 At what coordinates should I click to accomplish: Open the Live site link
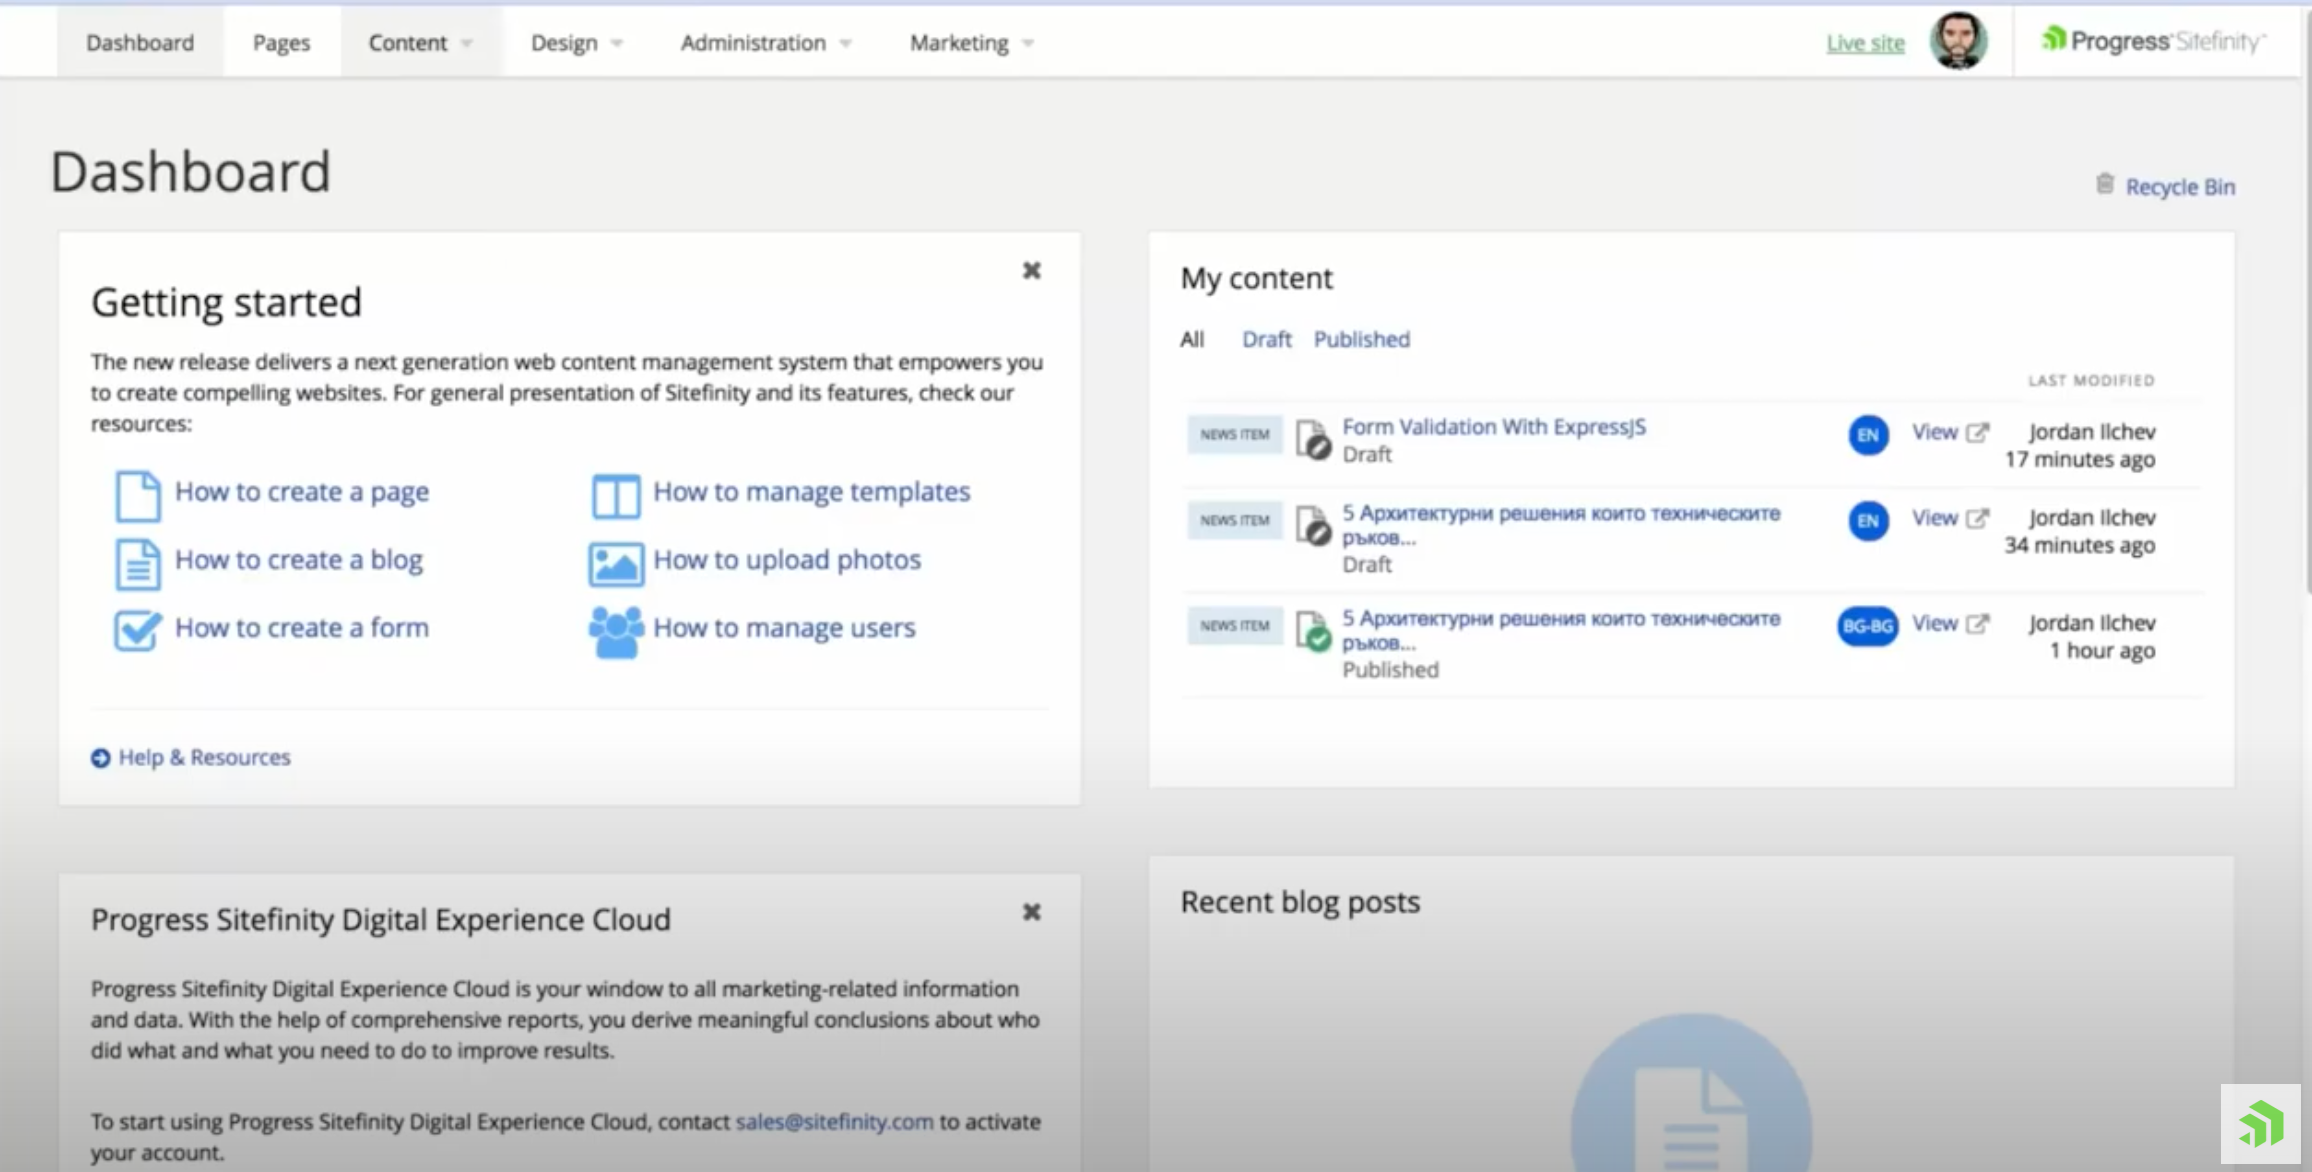click(x=1864, y=42)
